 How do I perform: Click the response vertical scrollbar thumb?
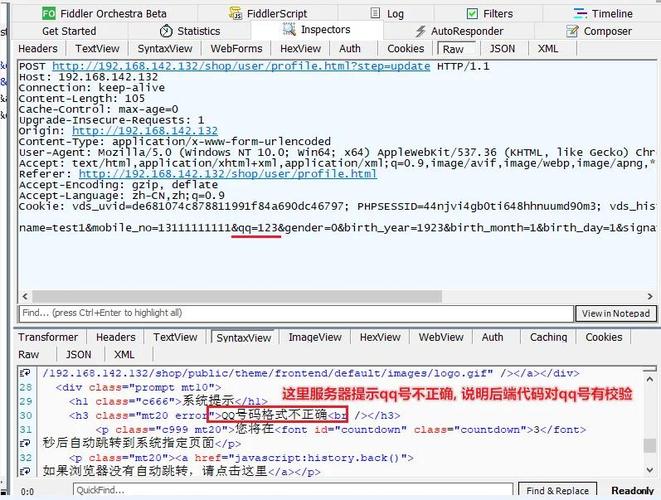pos(650,445)
